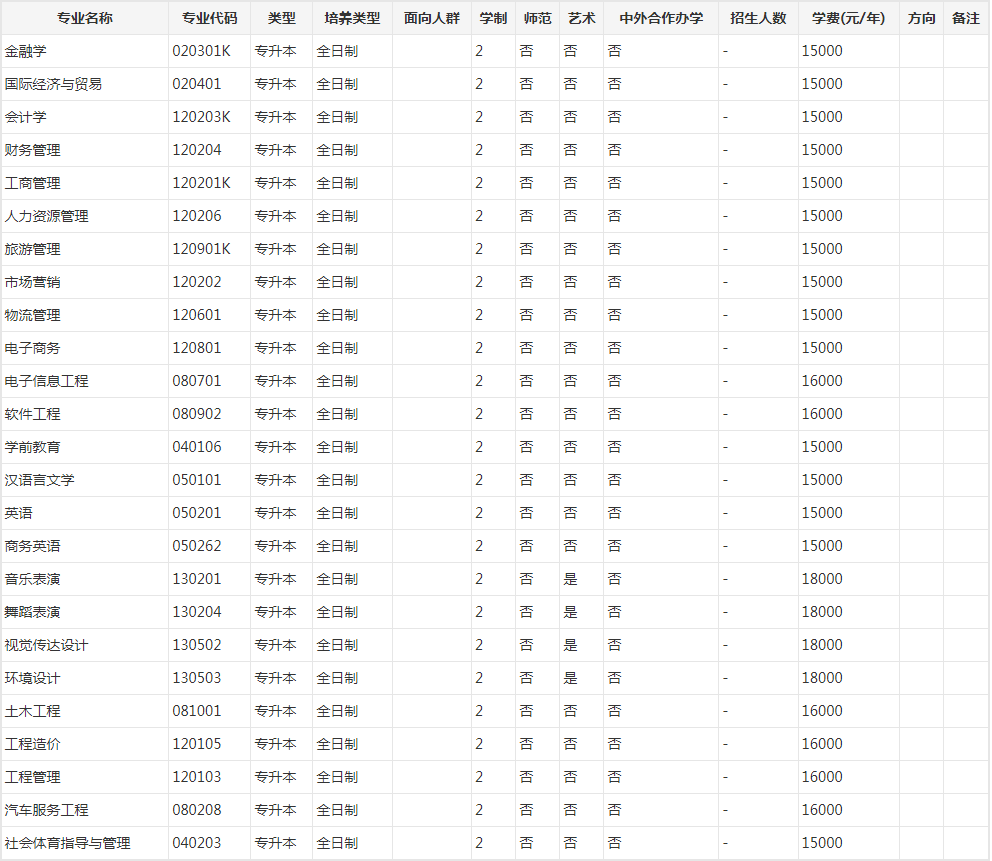This screenshot has width=992, height=861.
Task: Click major code 130204
Action: 197,612
